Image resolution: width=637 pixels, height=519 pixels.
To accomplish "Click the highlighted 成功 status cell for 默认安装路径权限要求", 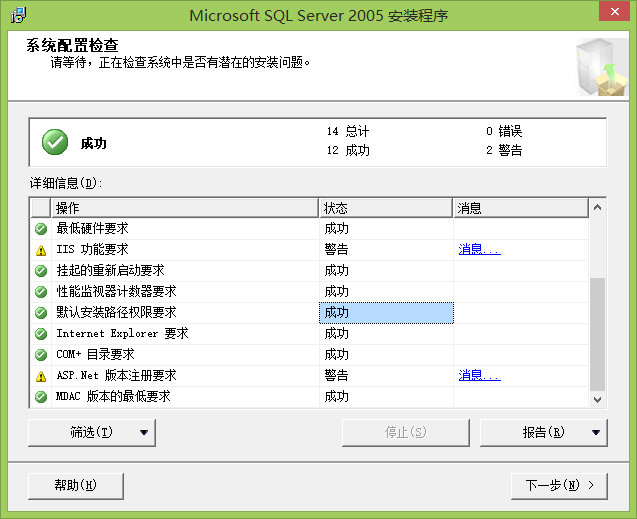I will pyautogui.click(x=386, y=313).
